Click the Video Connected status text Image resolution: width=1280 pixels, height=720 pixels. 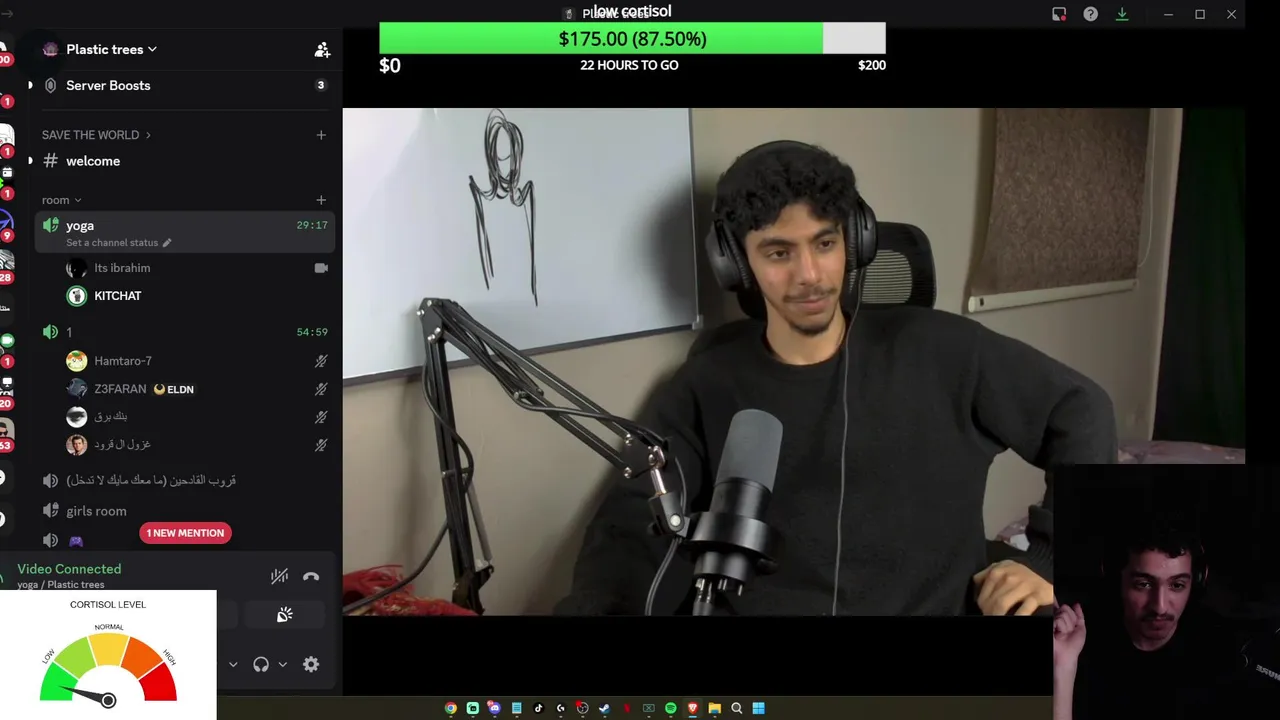point(69,569)
